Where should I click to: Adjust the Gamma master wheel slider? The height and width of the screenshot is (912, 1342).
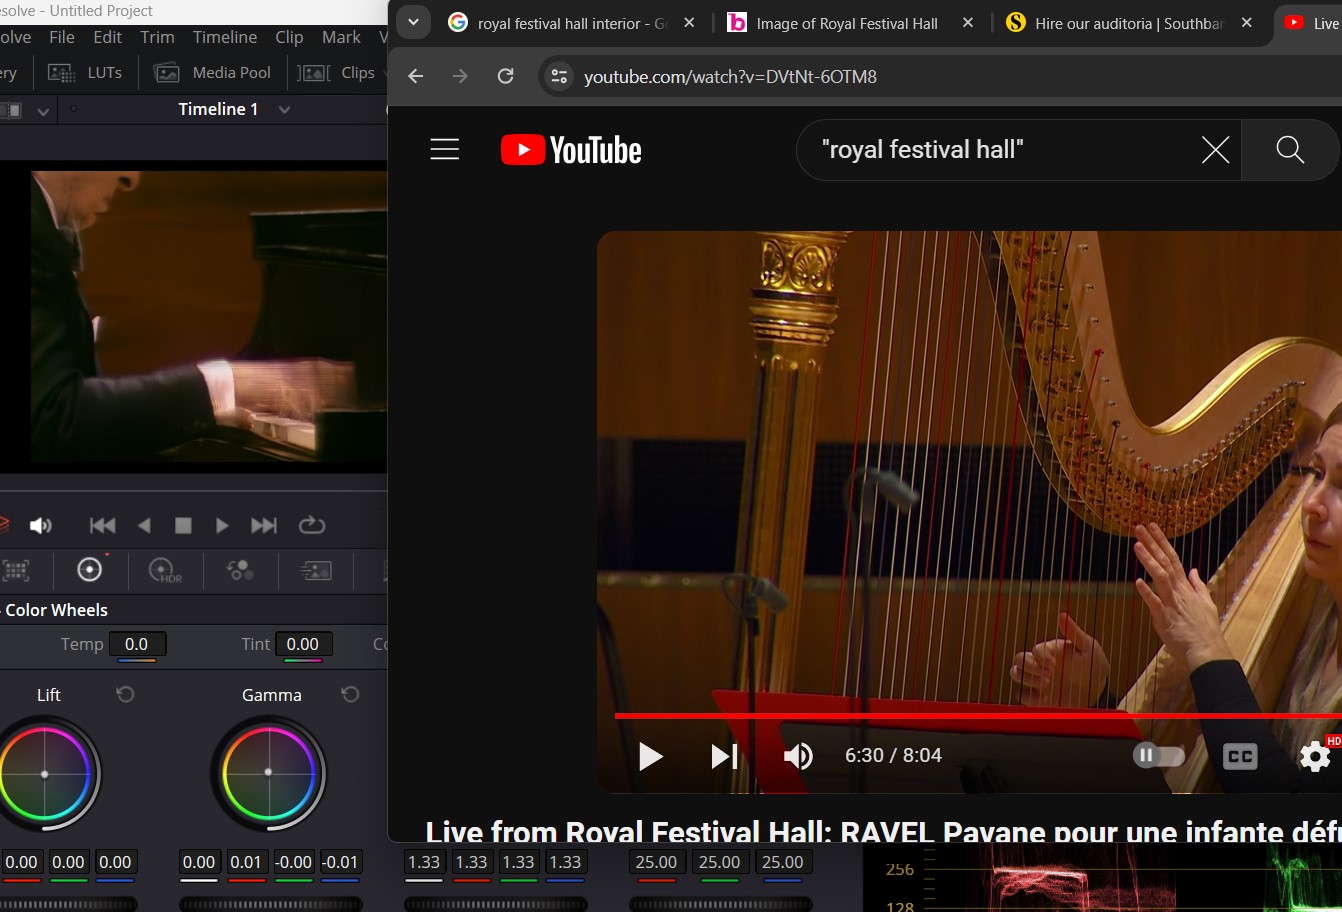click(x=271, y=904)
